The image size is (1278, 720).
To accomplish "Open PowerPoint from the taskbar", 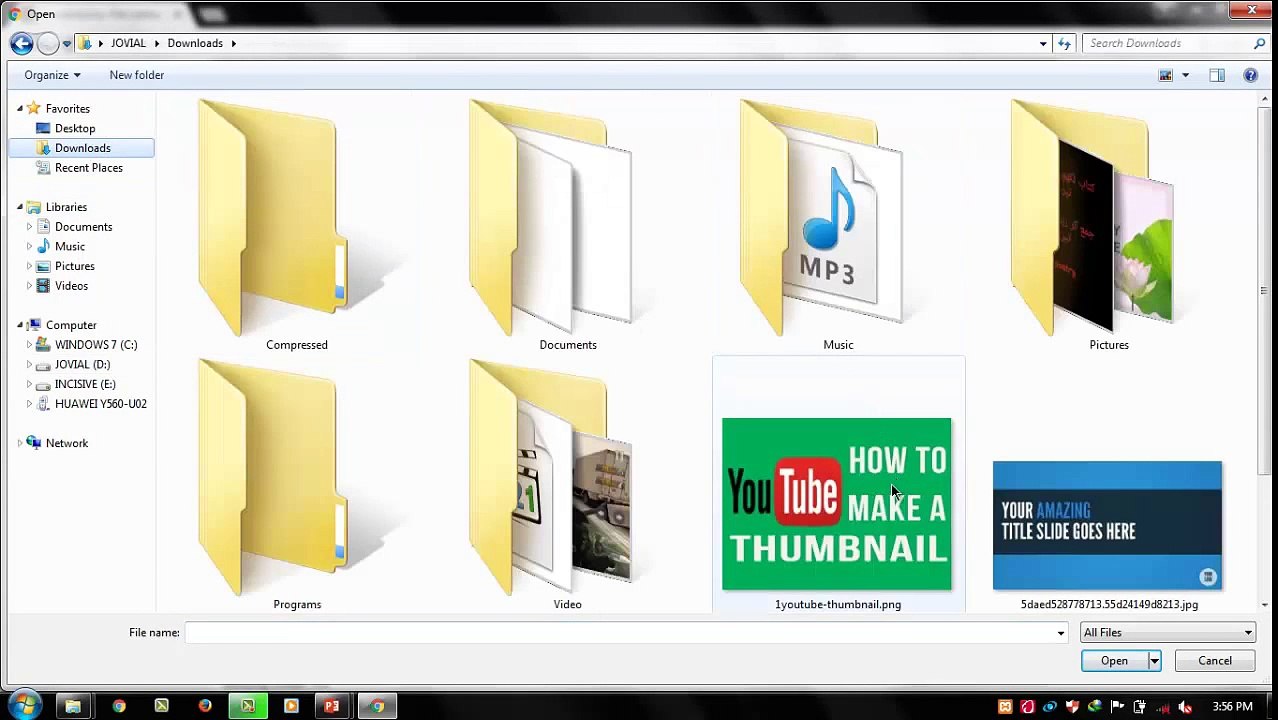I will point(332,706).
